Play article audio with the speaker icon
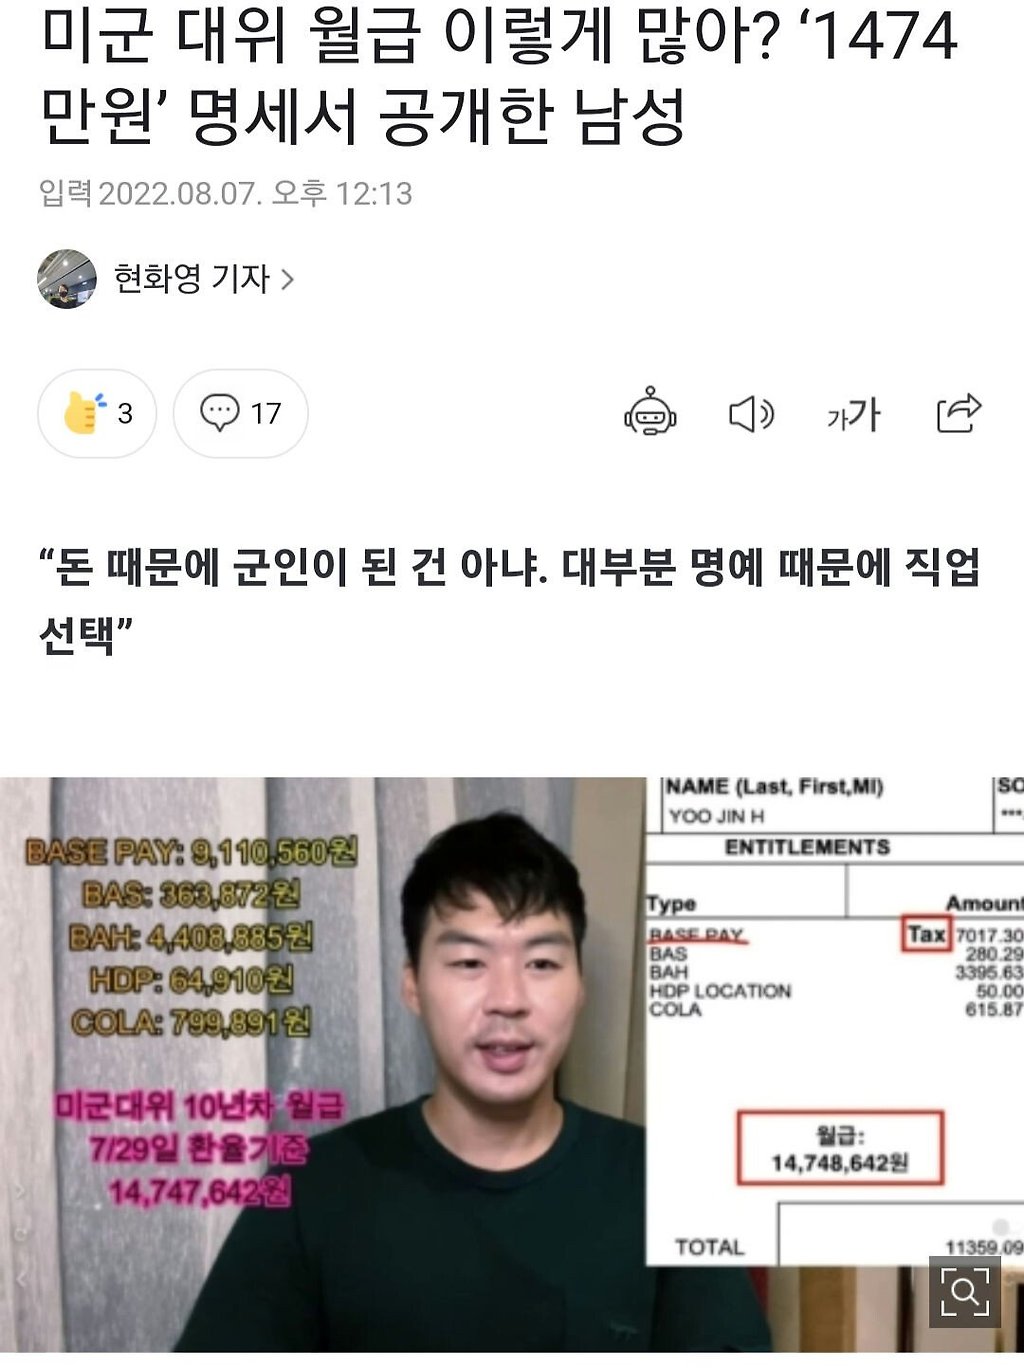The width and height of the screenshot is (1024, 1368). [751, 413]
